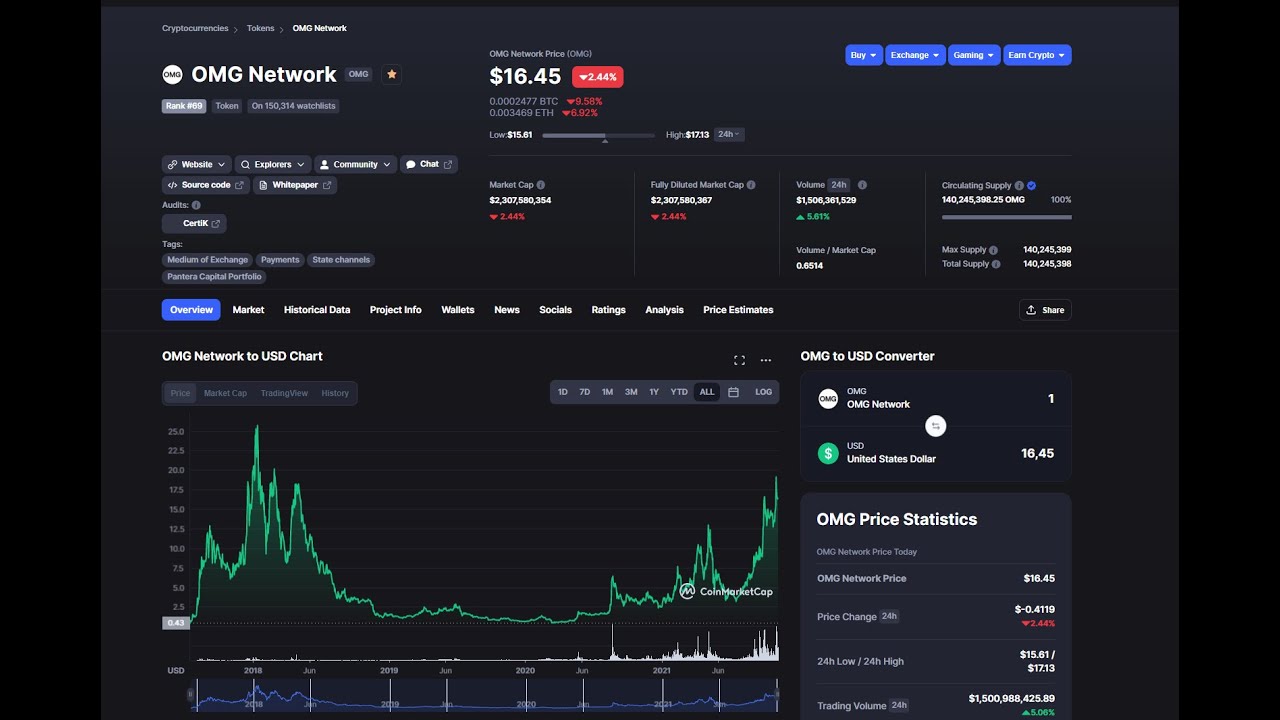Image resolution: width=1280 pixels, height=720 pixels.
Task: Open the News tab
Action: pyautogui.click(x=507, y=310)
